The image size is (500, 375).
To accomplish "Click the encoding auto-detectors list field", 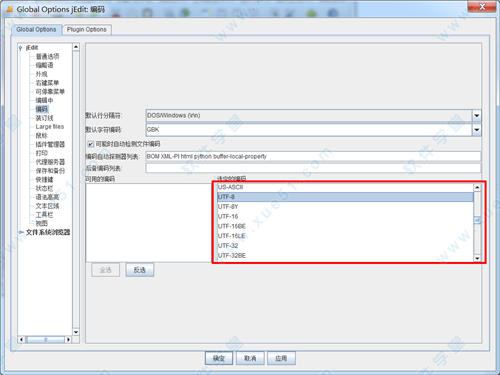I will pos(313,156).
